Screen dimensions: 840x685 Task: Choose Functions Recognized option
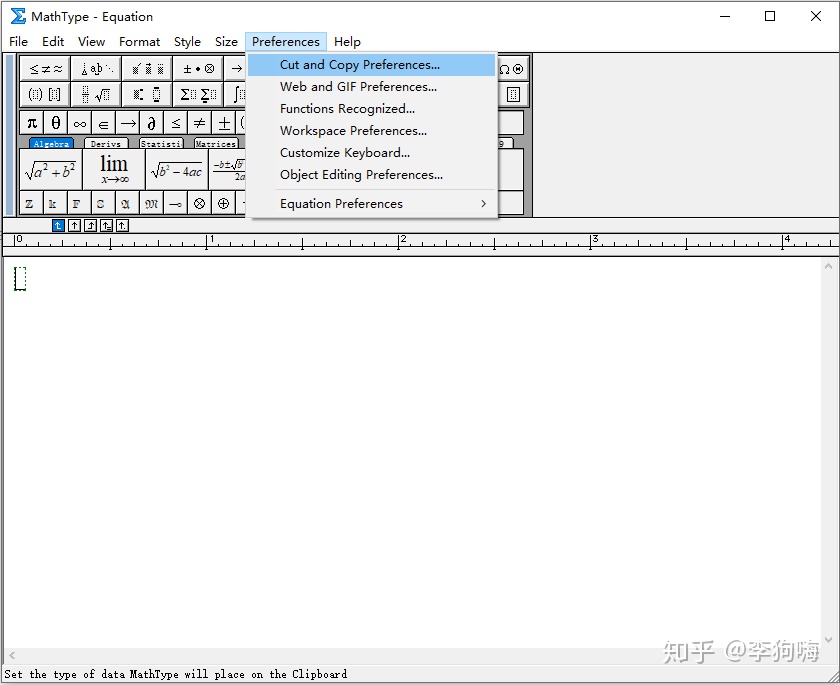371,109
